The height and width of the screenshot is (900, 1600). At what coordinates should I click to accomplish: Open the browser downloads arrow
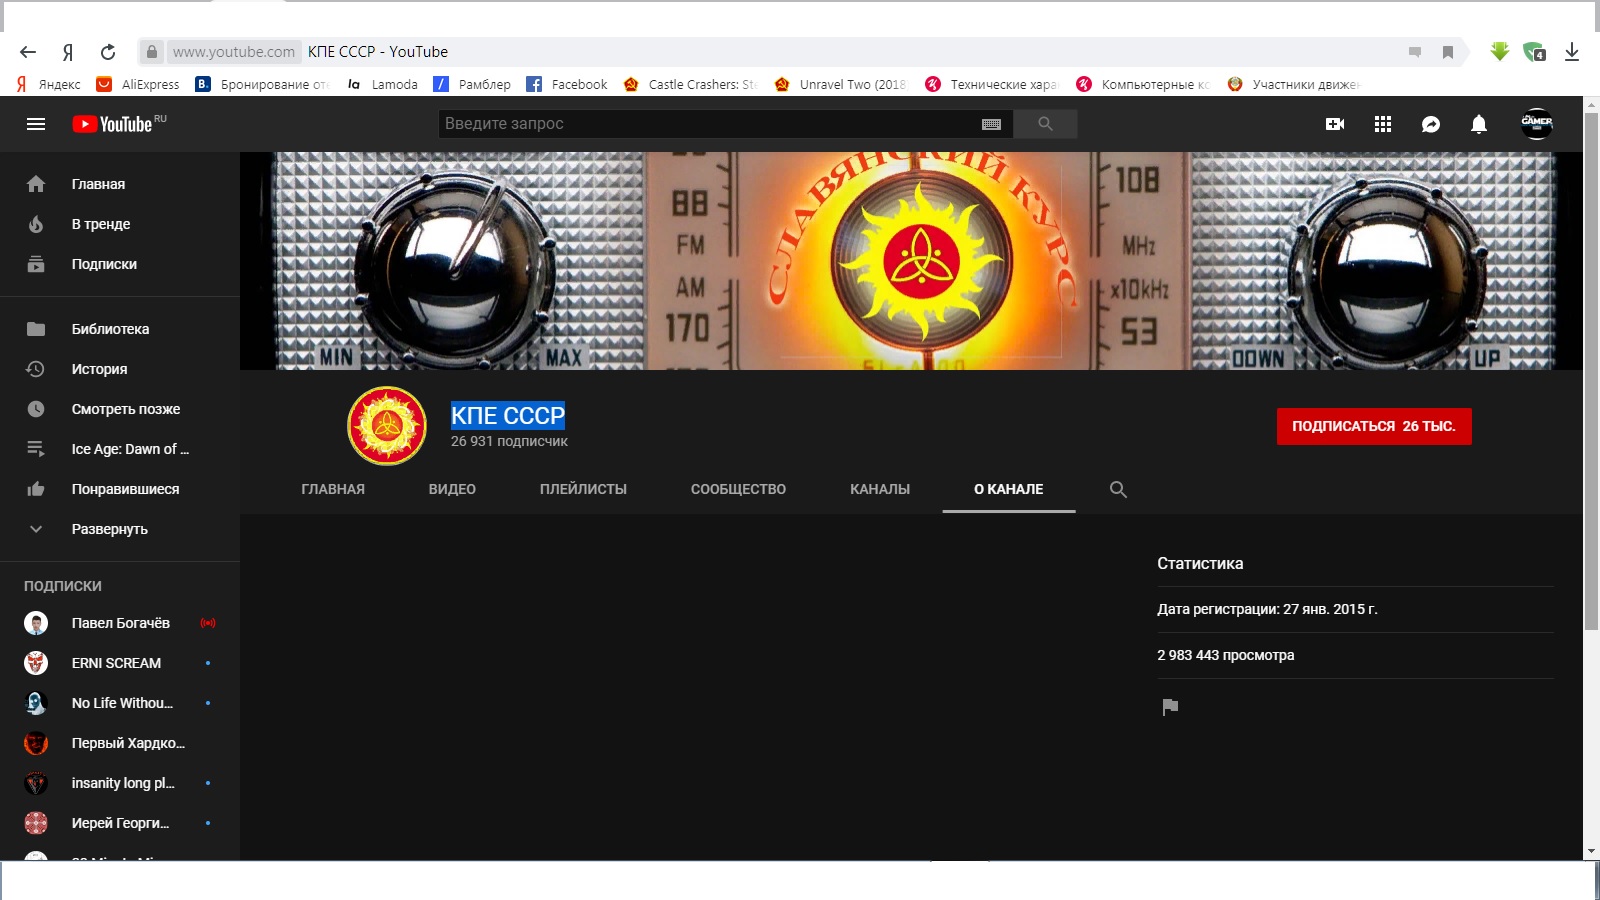[x=1572, y=52]
